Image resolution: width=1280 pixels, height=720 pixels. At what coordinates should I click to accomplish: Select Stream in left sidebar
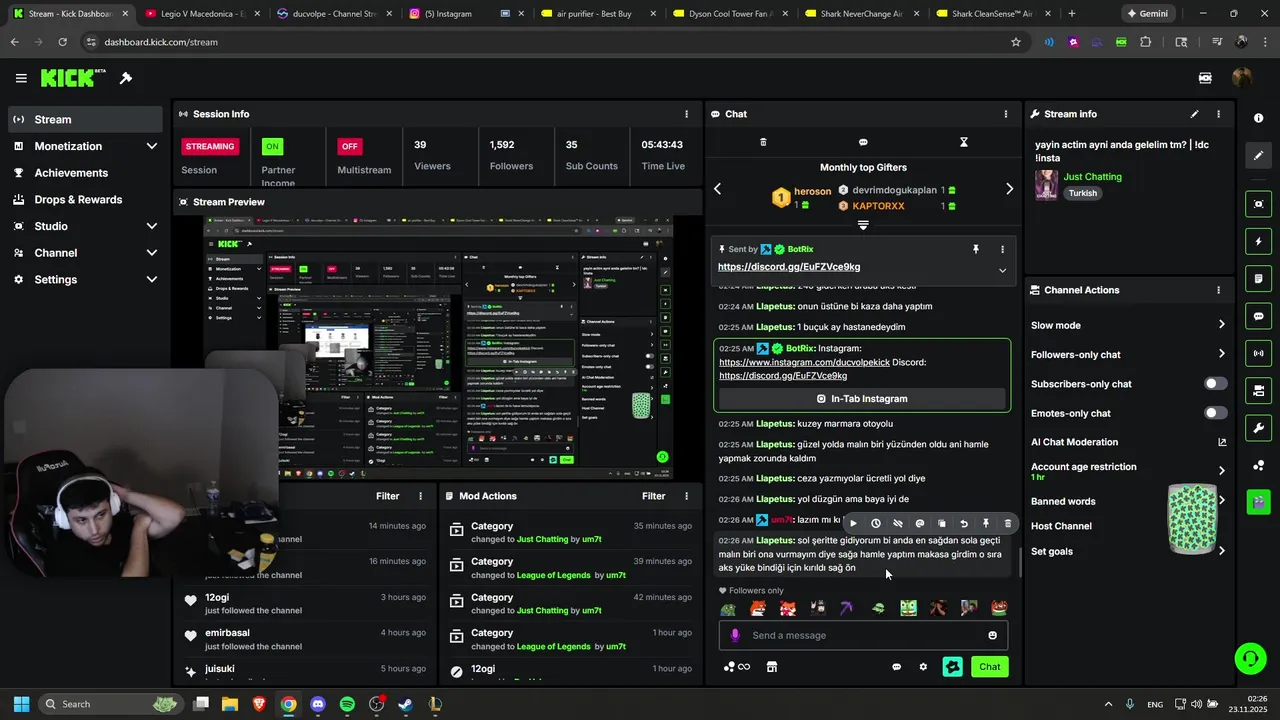coord(84,119)
